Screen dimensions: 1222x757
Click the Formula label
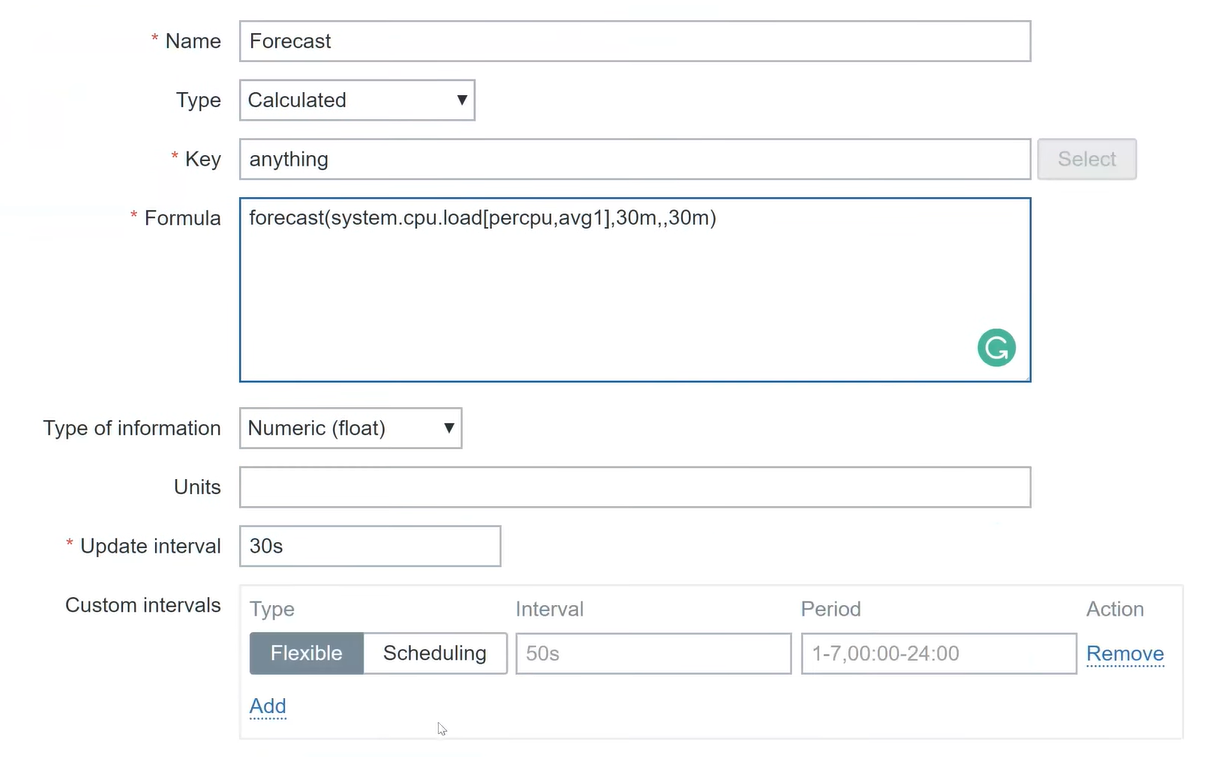point(182,218)
